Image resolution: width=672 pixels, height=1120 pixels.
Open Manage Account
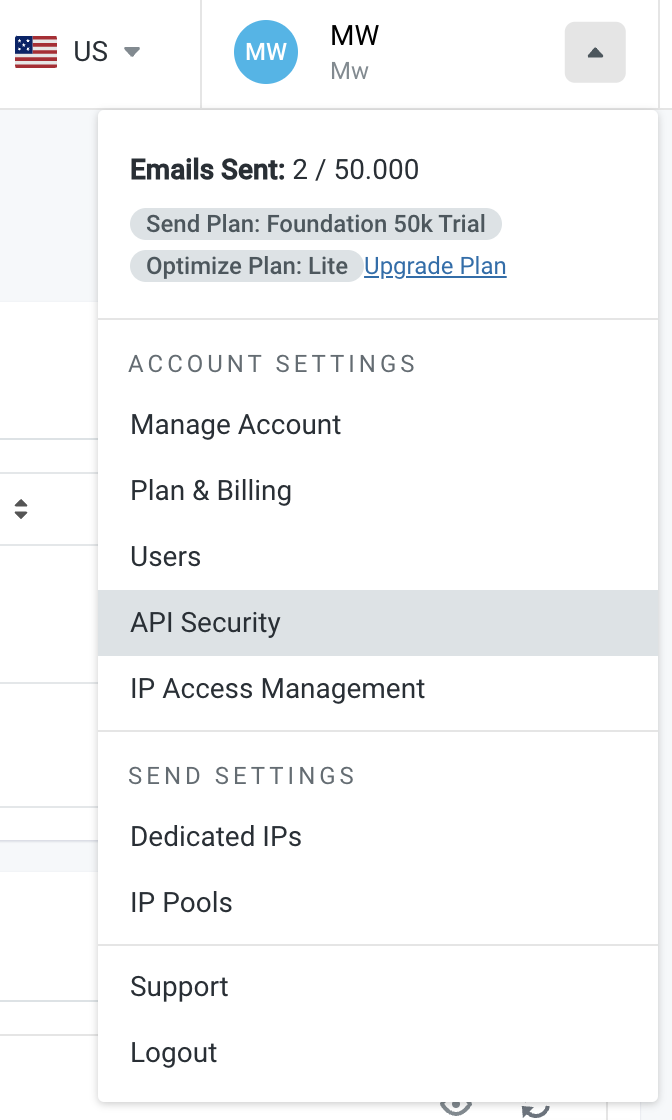pos(378,425)
